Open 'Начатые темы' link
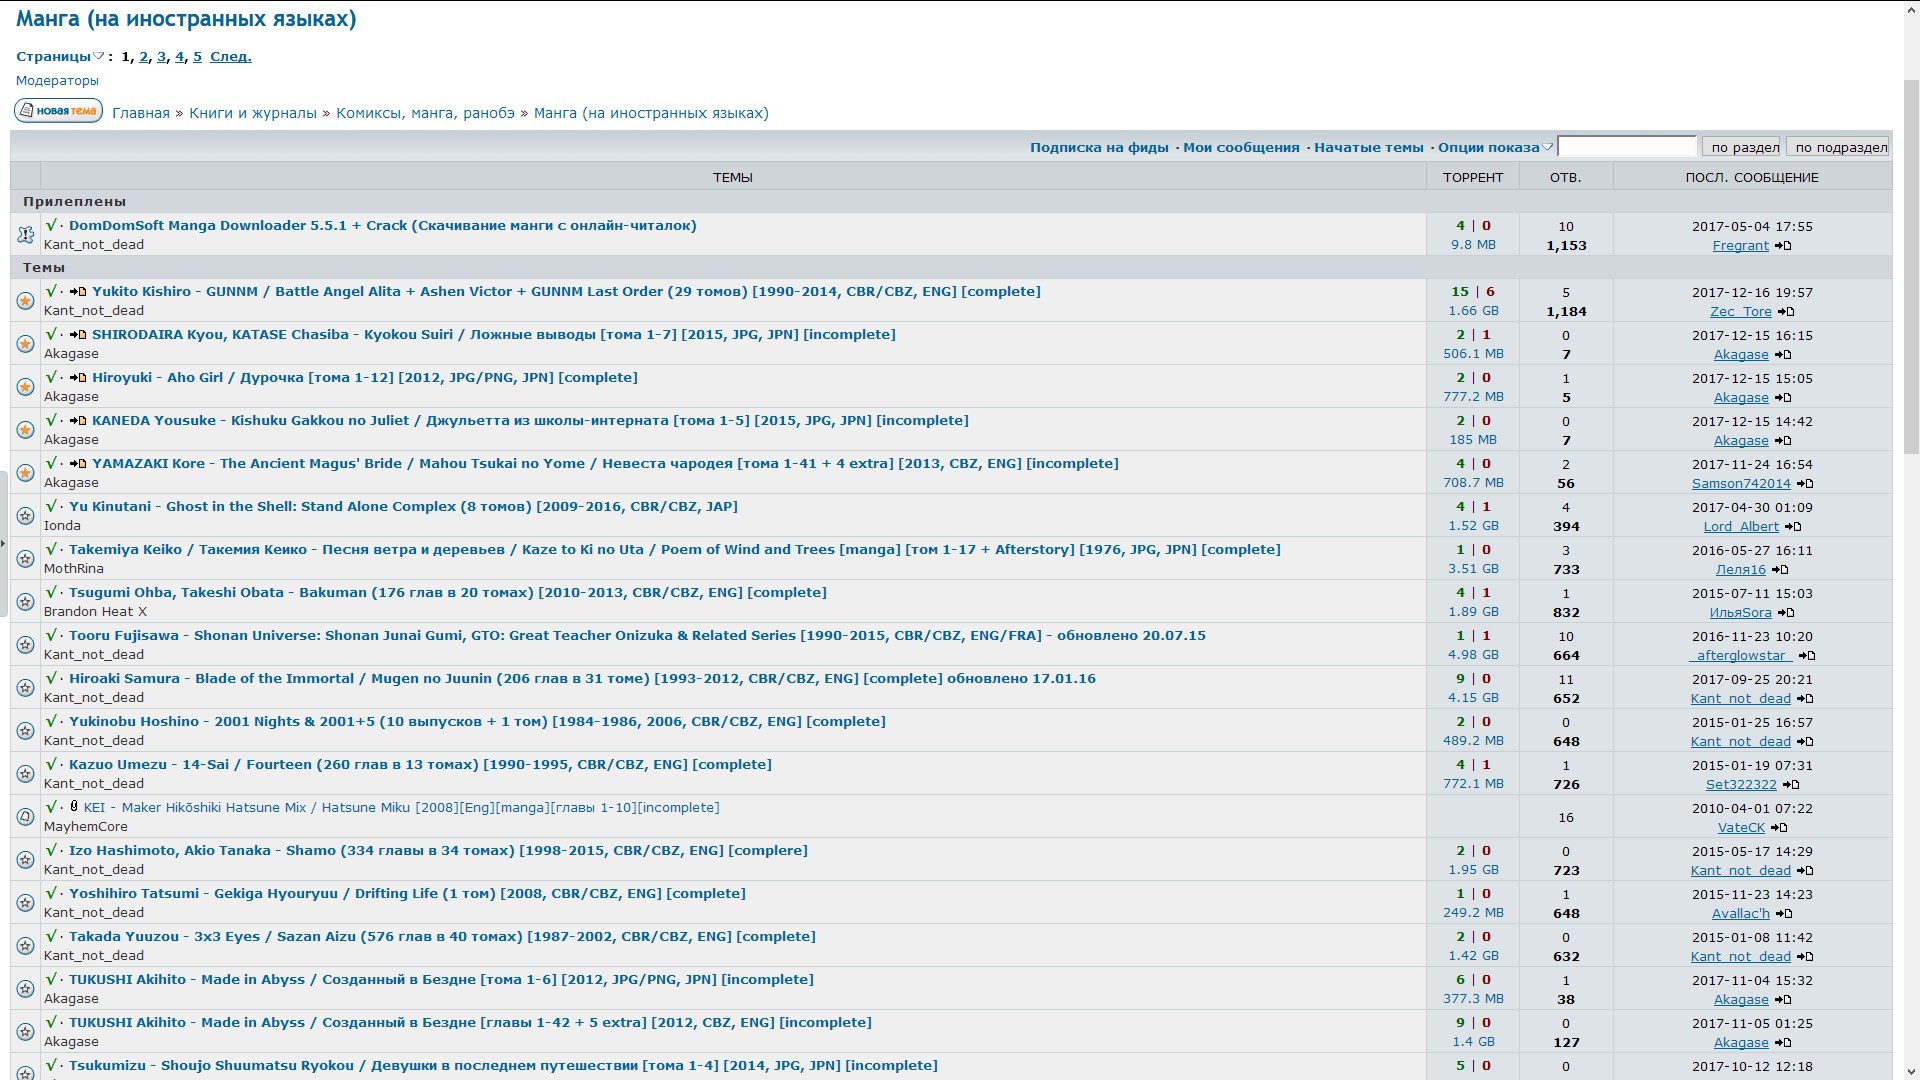This screenshot has width=1920, height=1080. click(x=1368, y=147)
